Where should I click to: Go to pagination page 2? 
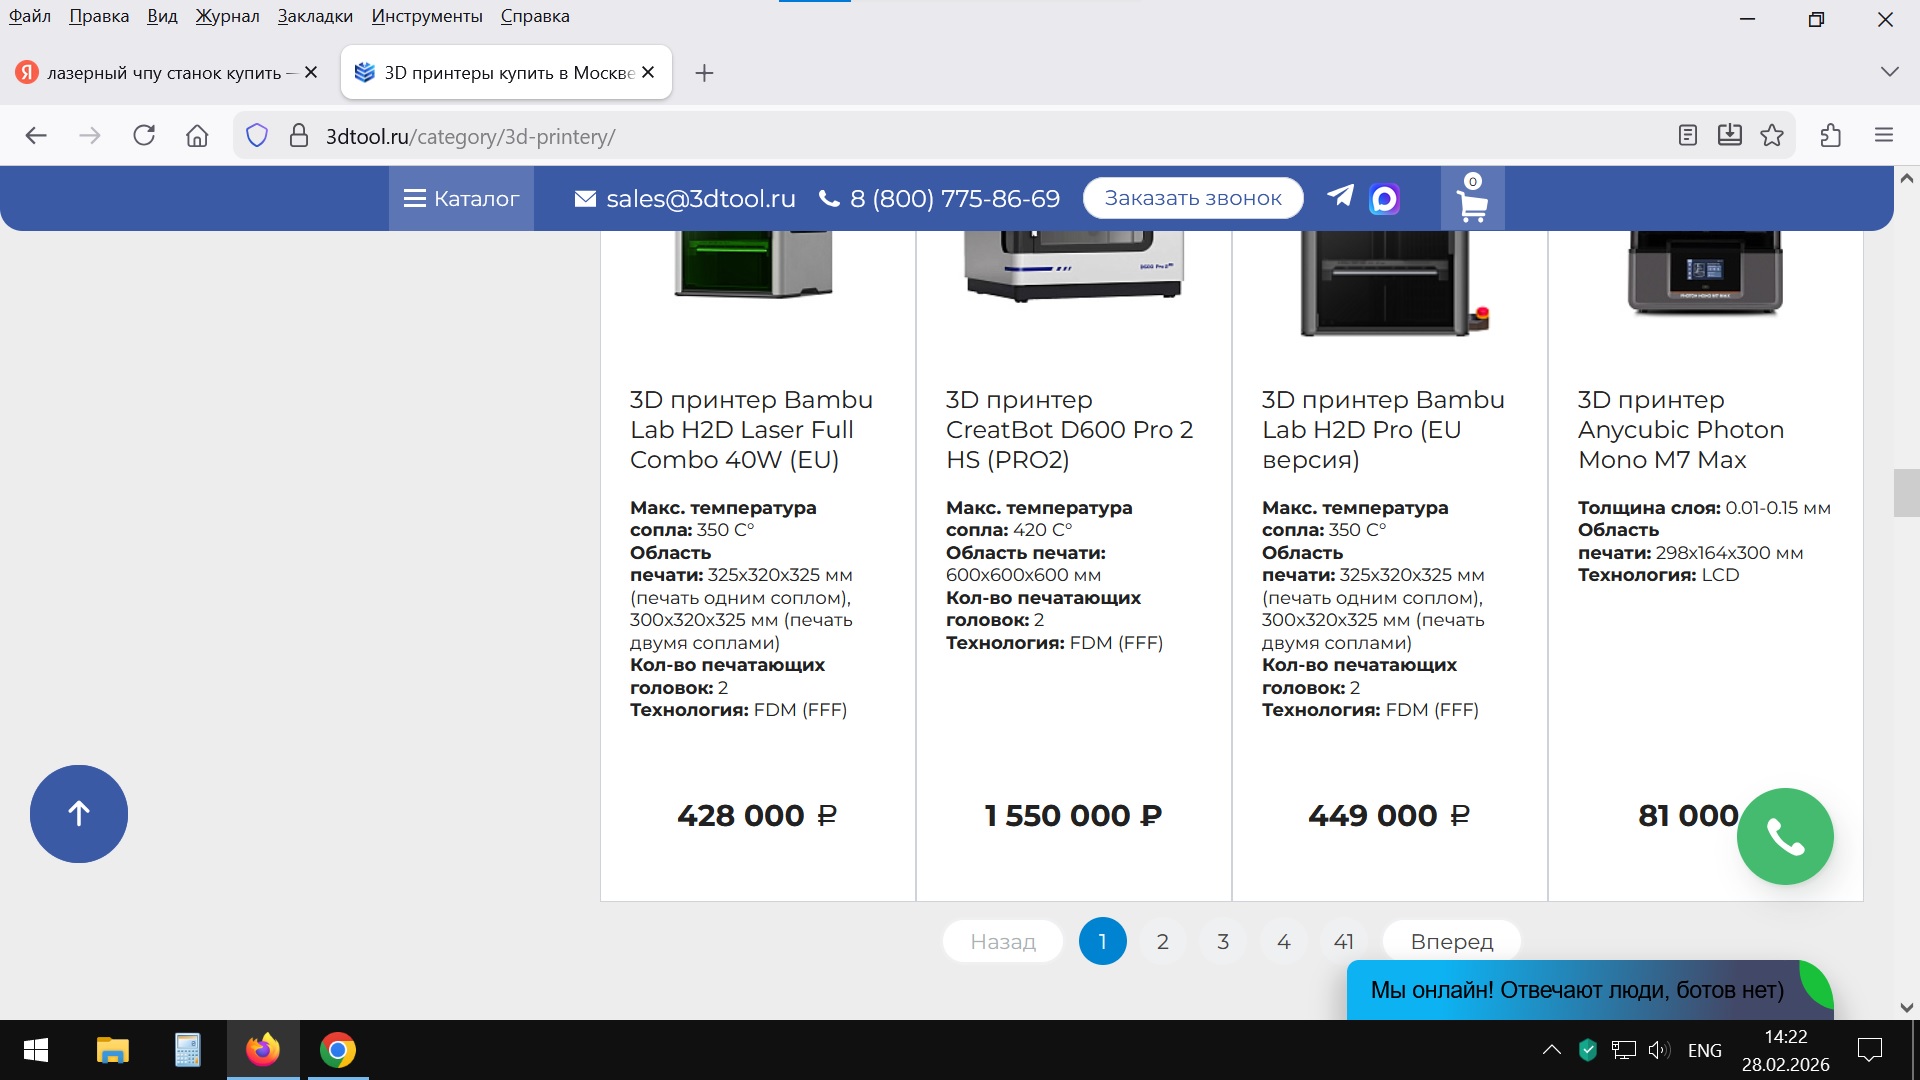tap(1162, 942)
